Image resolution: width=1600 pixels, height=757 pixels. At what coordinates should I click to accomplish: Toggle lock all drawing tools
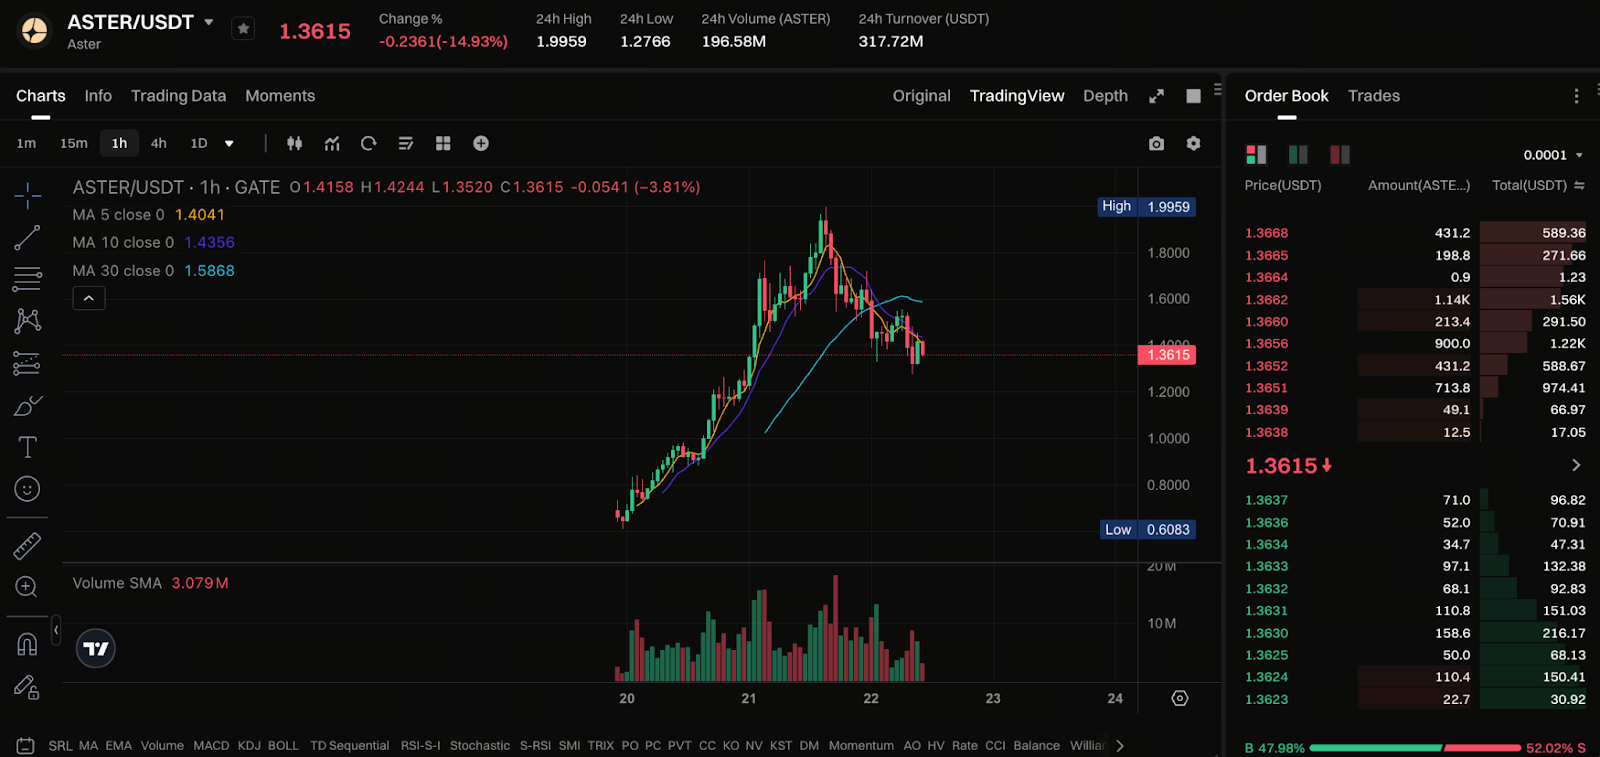(x=27, y=687)
